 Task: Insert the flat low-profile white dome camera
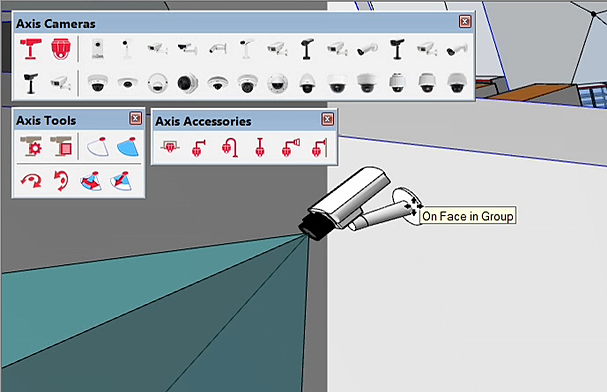127,83
